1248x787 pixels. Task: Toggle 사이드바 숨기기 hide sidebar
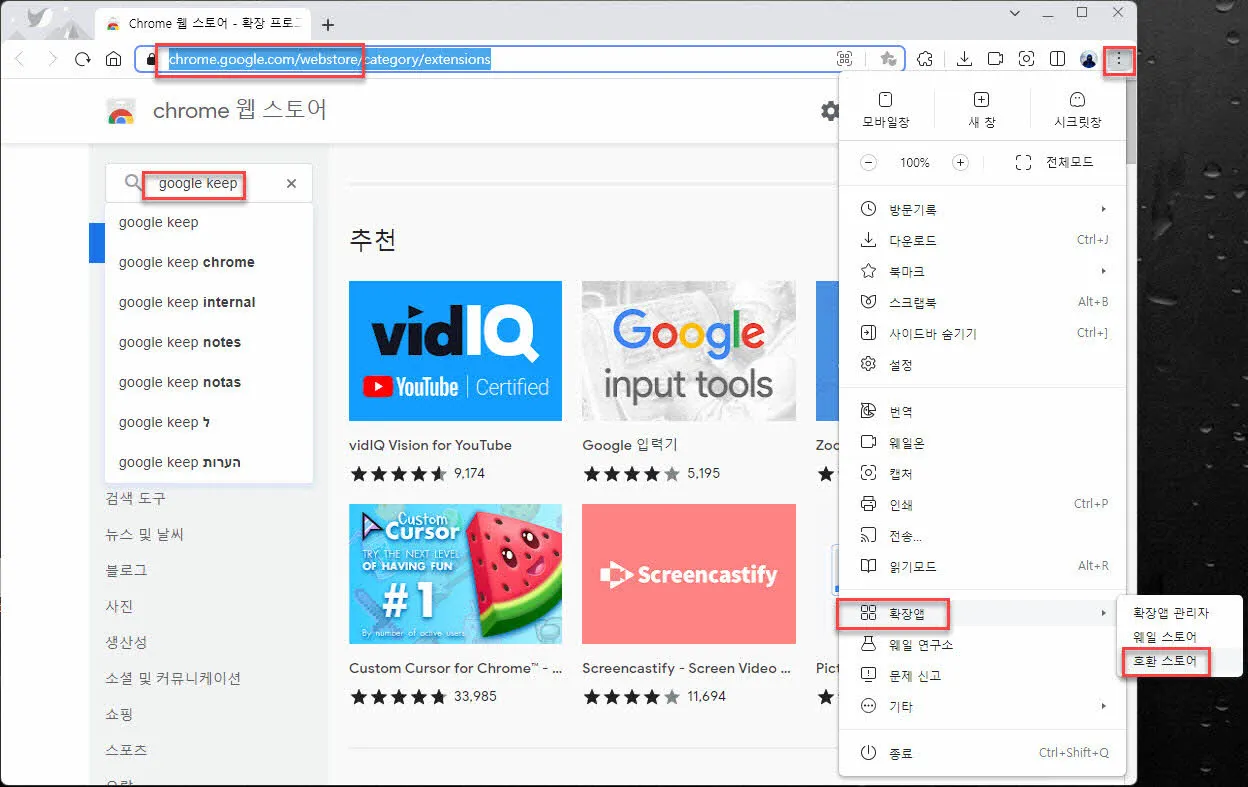[x=983, y=333]
